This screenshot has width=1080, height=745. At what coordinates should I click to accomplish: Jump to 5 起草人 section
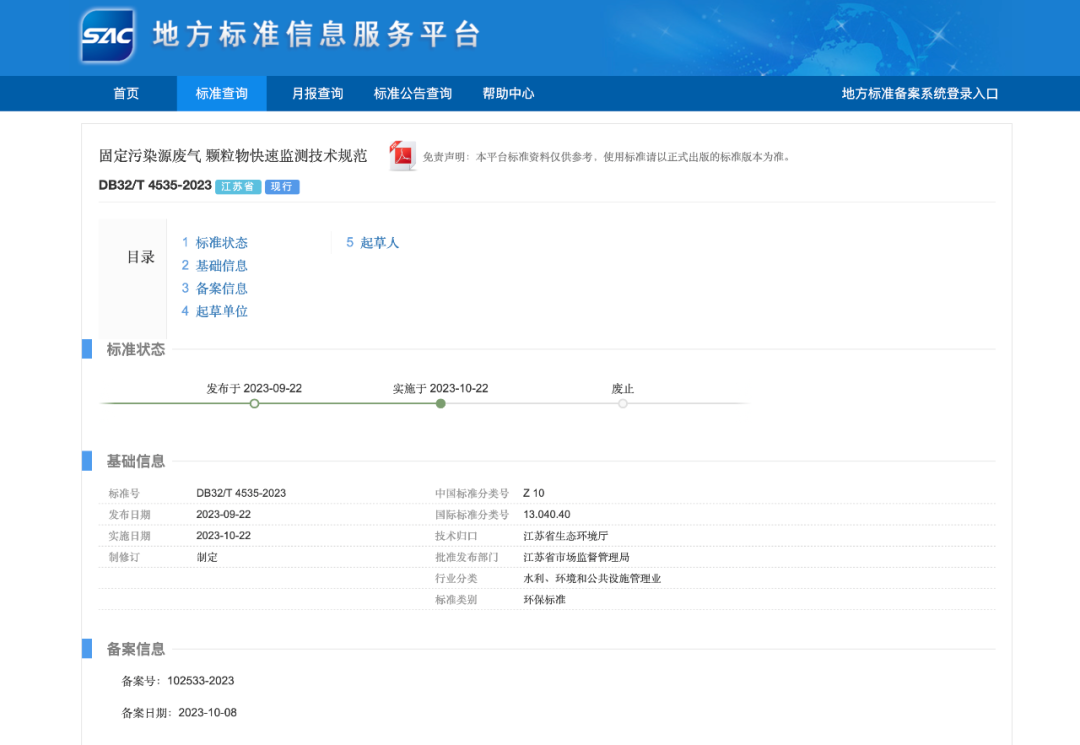pyautogui.click(x=372, y=242)
